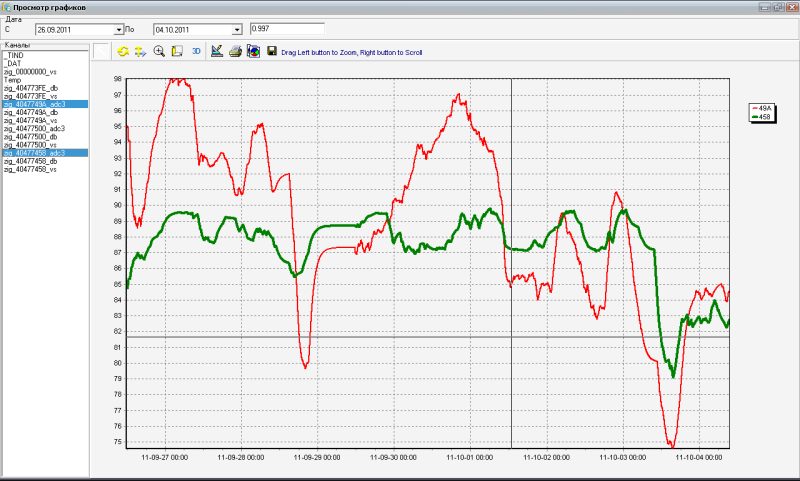This screenshot has height=481, width=800.
Task: Toggle the 3D chart view
Action: click(x=196, y=52)
